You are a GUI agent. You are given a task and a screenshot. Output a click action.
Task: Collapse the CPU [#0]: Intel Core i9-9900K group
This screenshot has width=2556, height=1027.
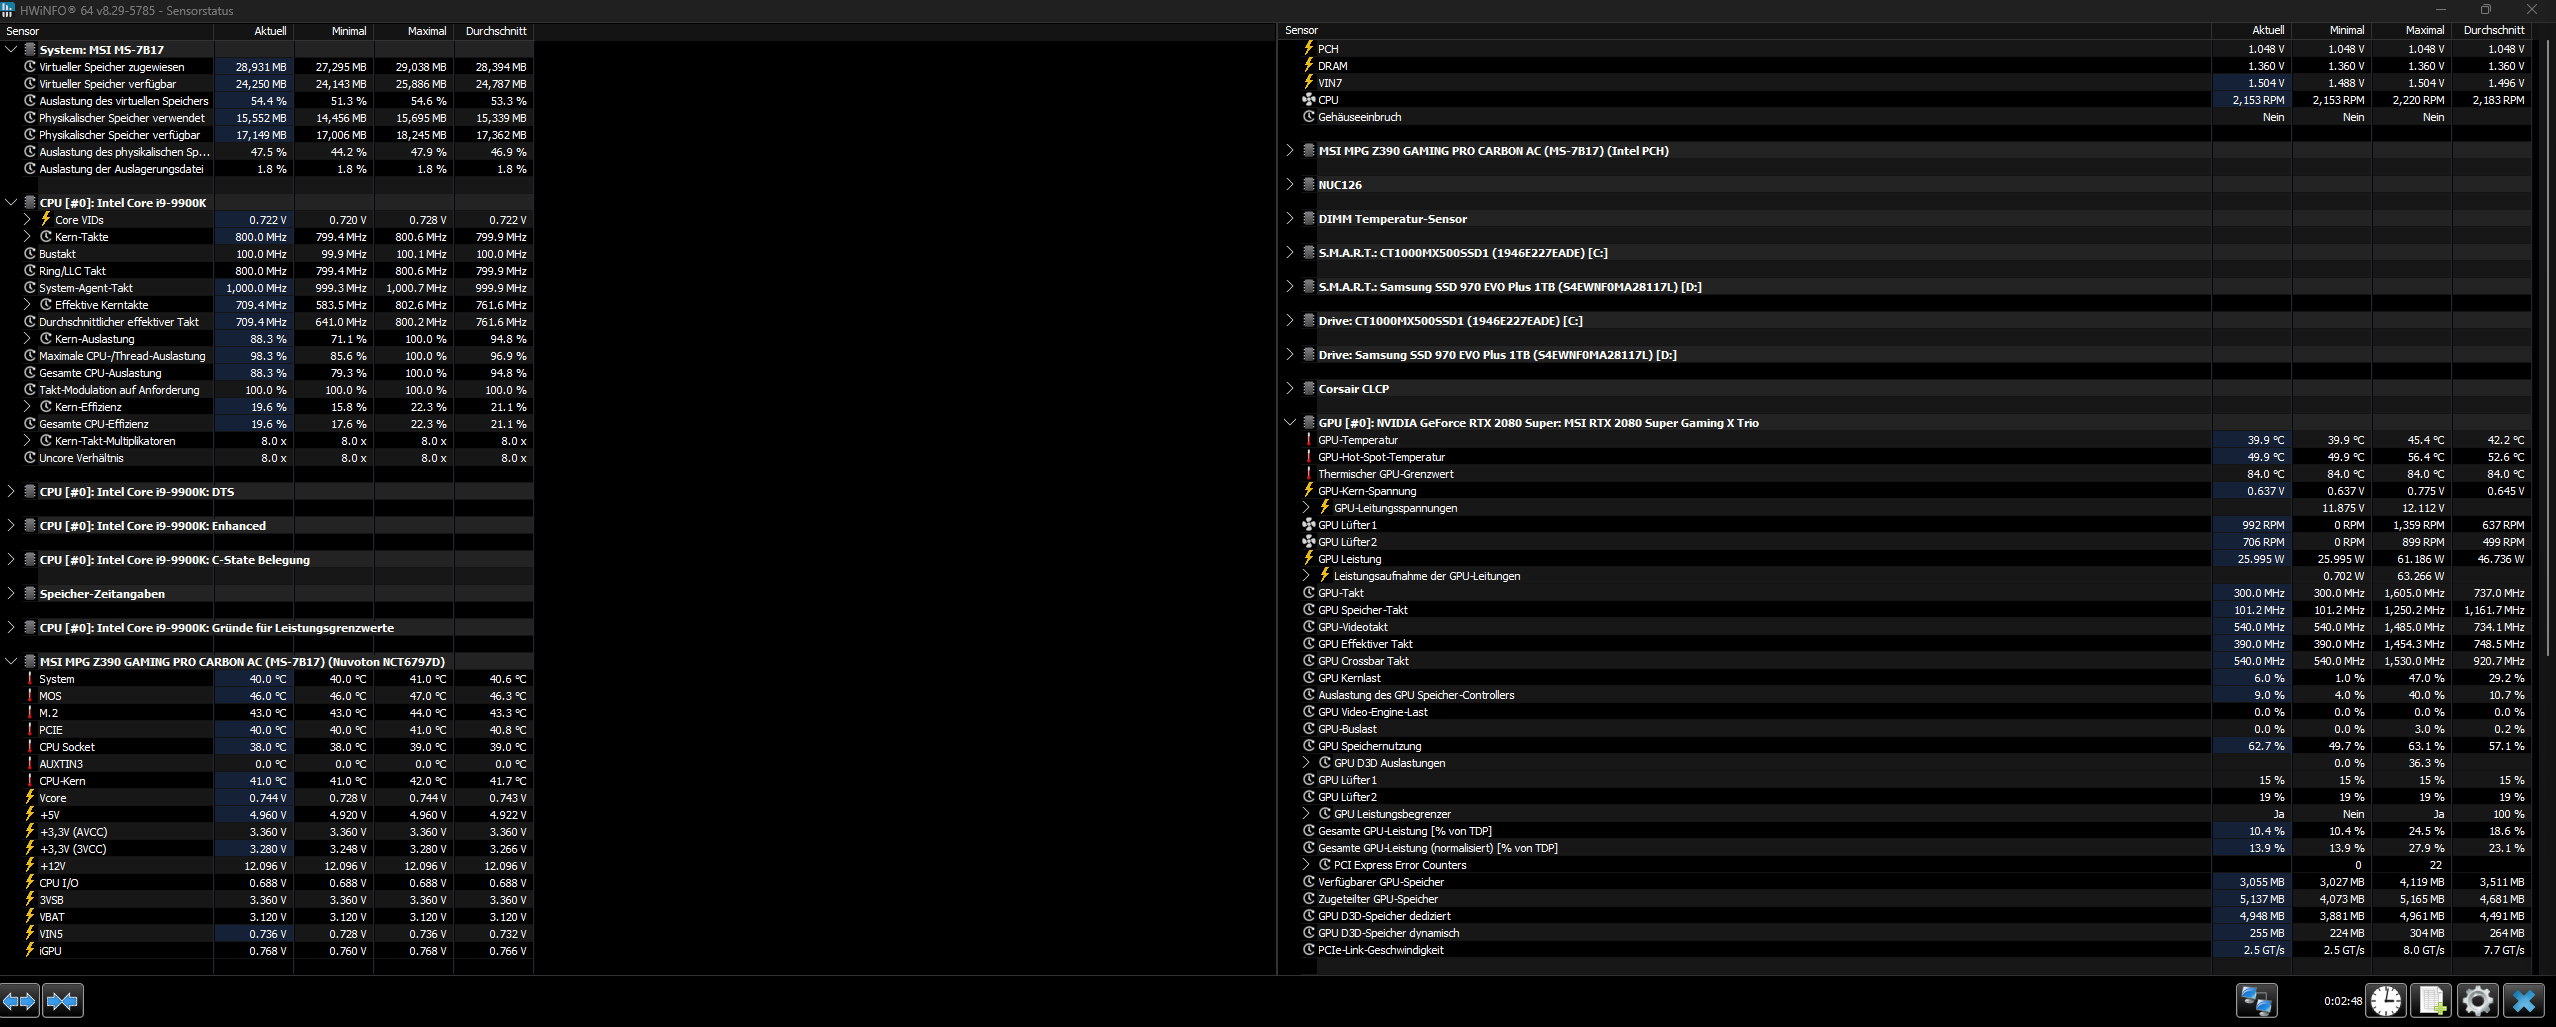click(x=11, y=203)
